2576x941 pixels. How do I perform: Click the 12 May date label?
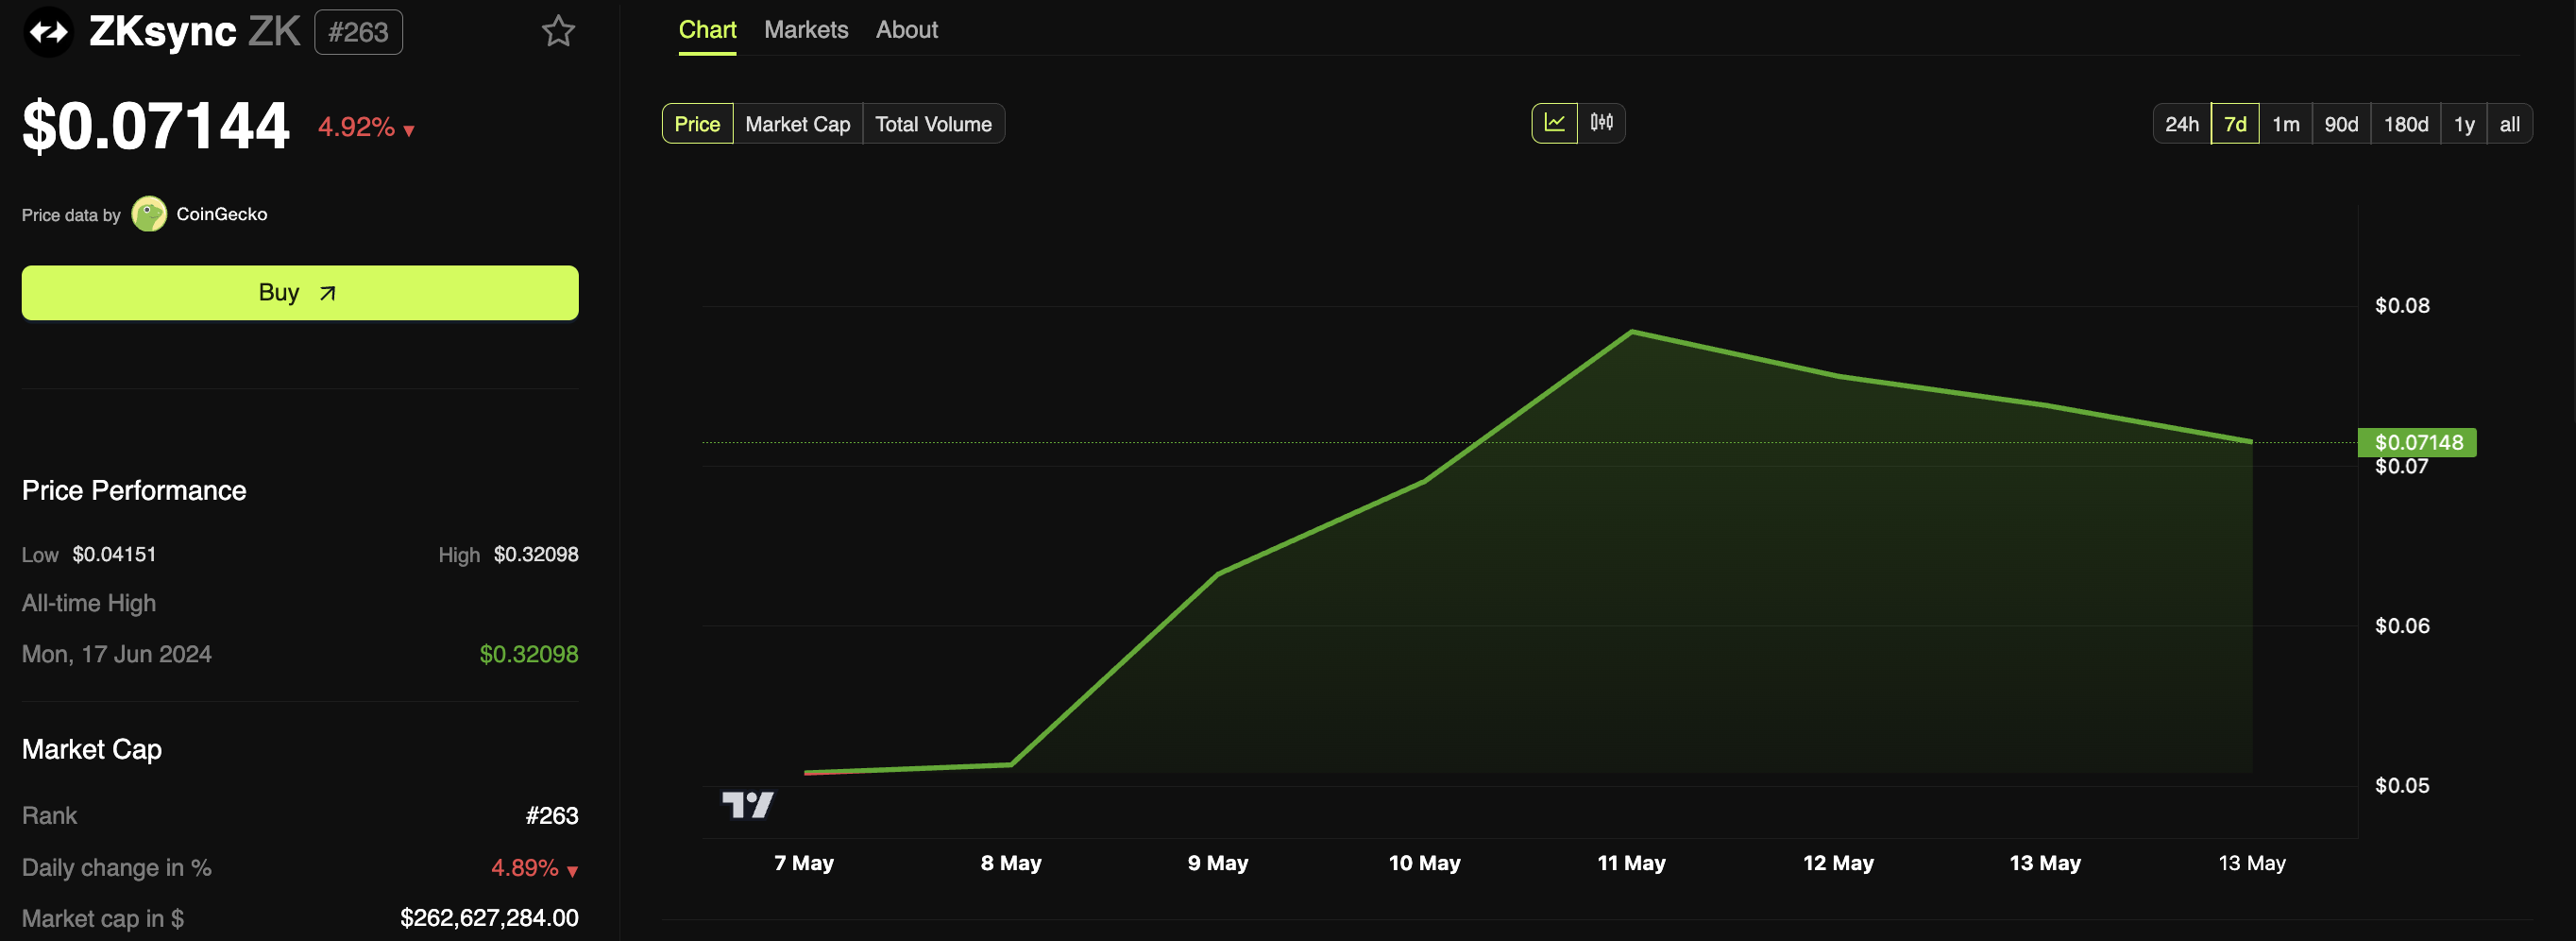[x=1838, y=862]
